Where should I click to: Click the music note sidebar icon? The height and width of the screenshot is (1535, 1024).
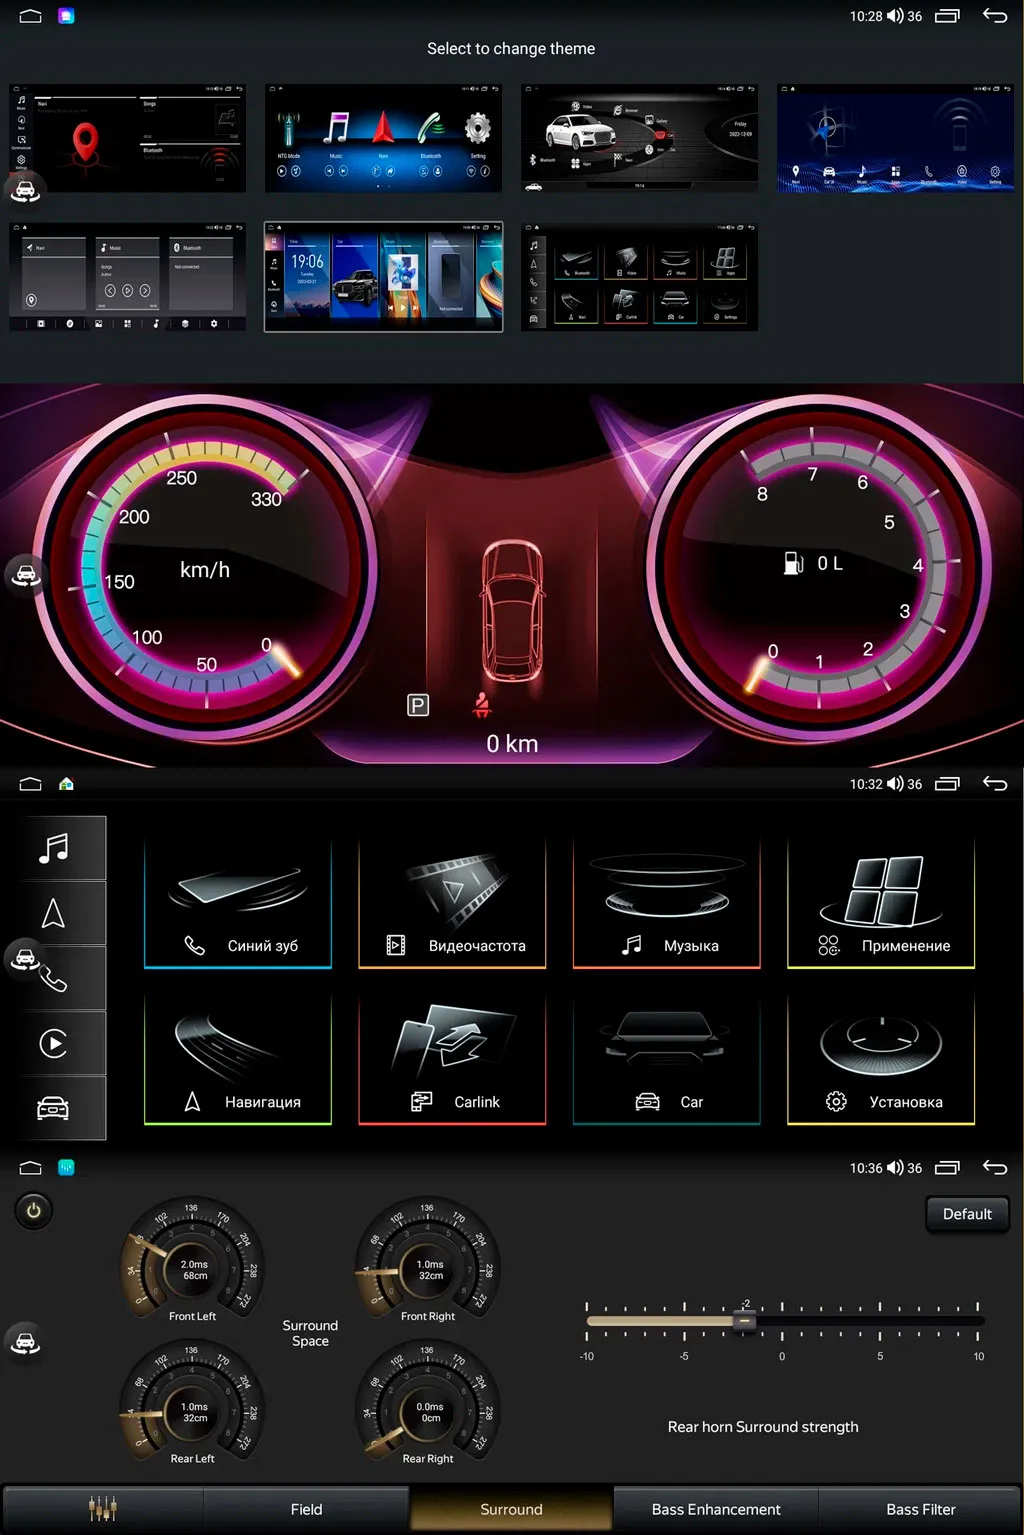[53, 848]
